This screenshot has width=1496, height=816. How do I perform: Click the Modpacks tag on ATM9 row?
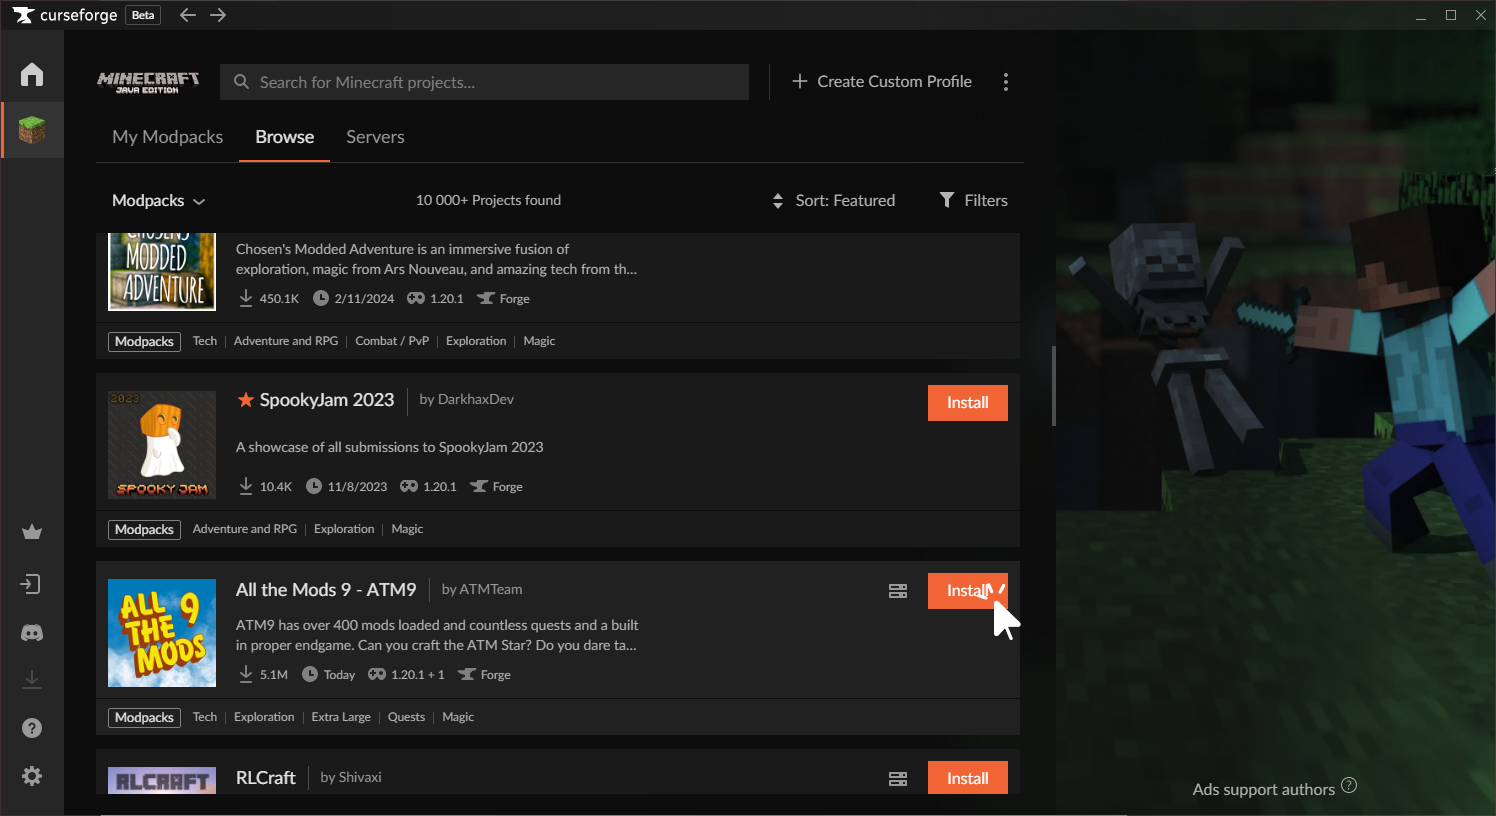(x=144, y=717)
